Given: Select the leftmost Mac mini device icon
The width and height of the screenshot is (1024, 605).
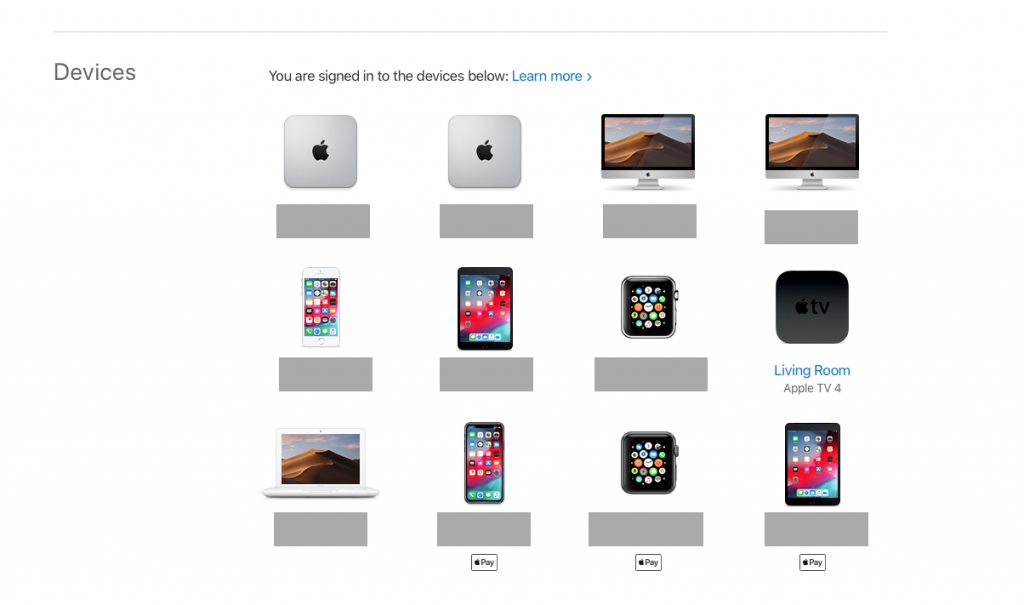Looking at the screenshot, I should 320,152.
